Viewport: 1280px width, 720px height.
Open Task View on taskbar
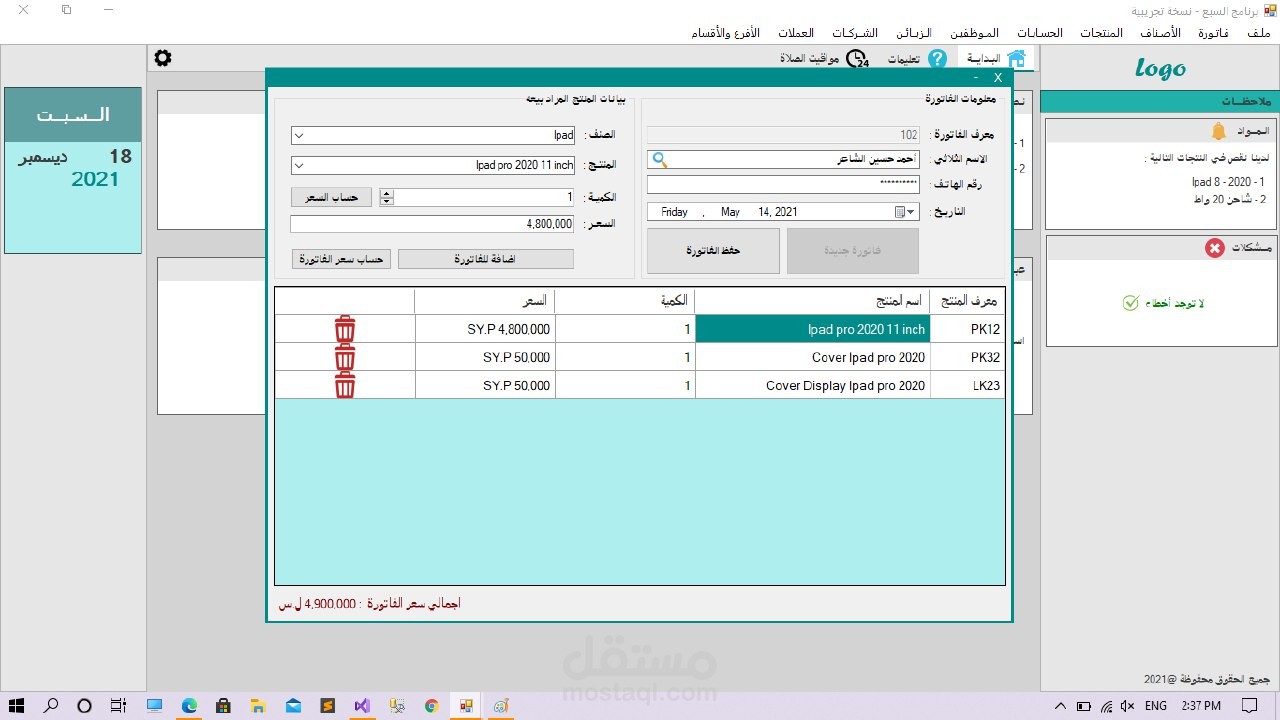pos(118,706)
